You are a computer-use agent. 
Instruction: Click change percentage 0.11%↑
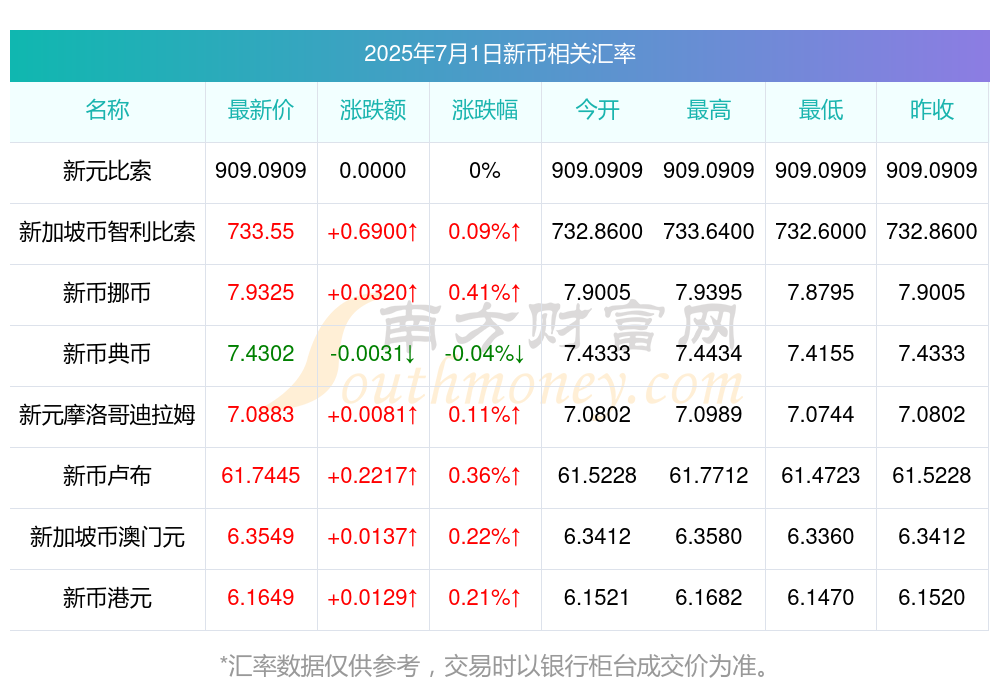coord(485,415)
